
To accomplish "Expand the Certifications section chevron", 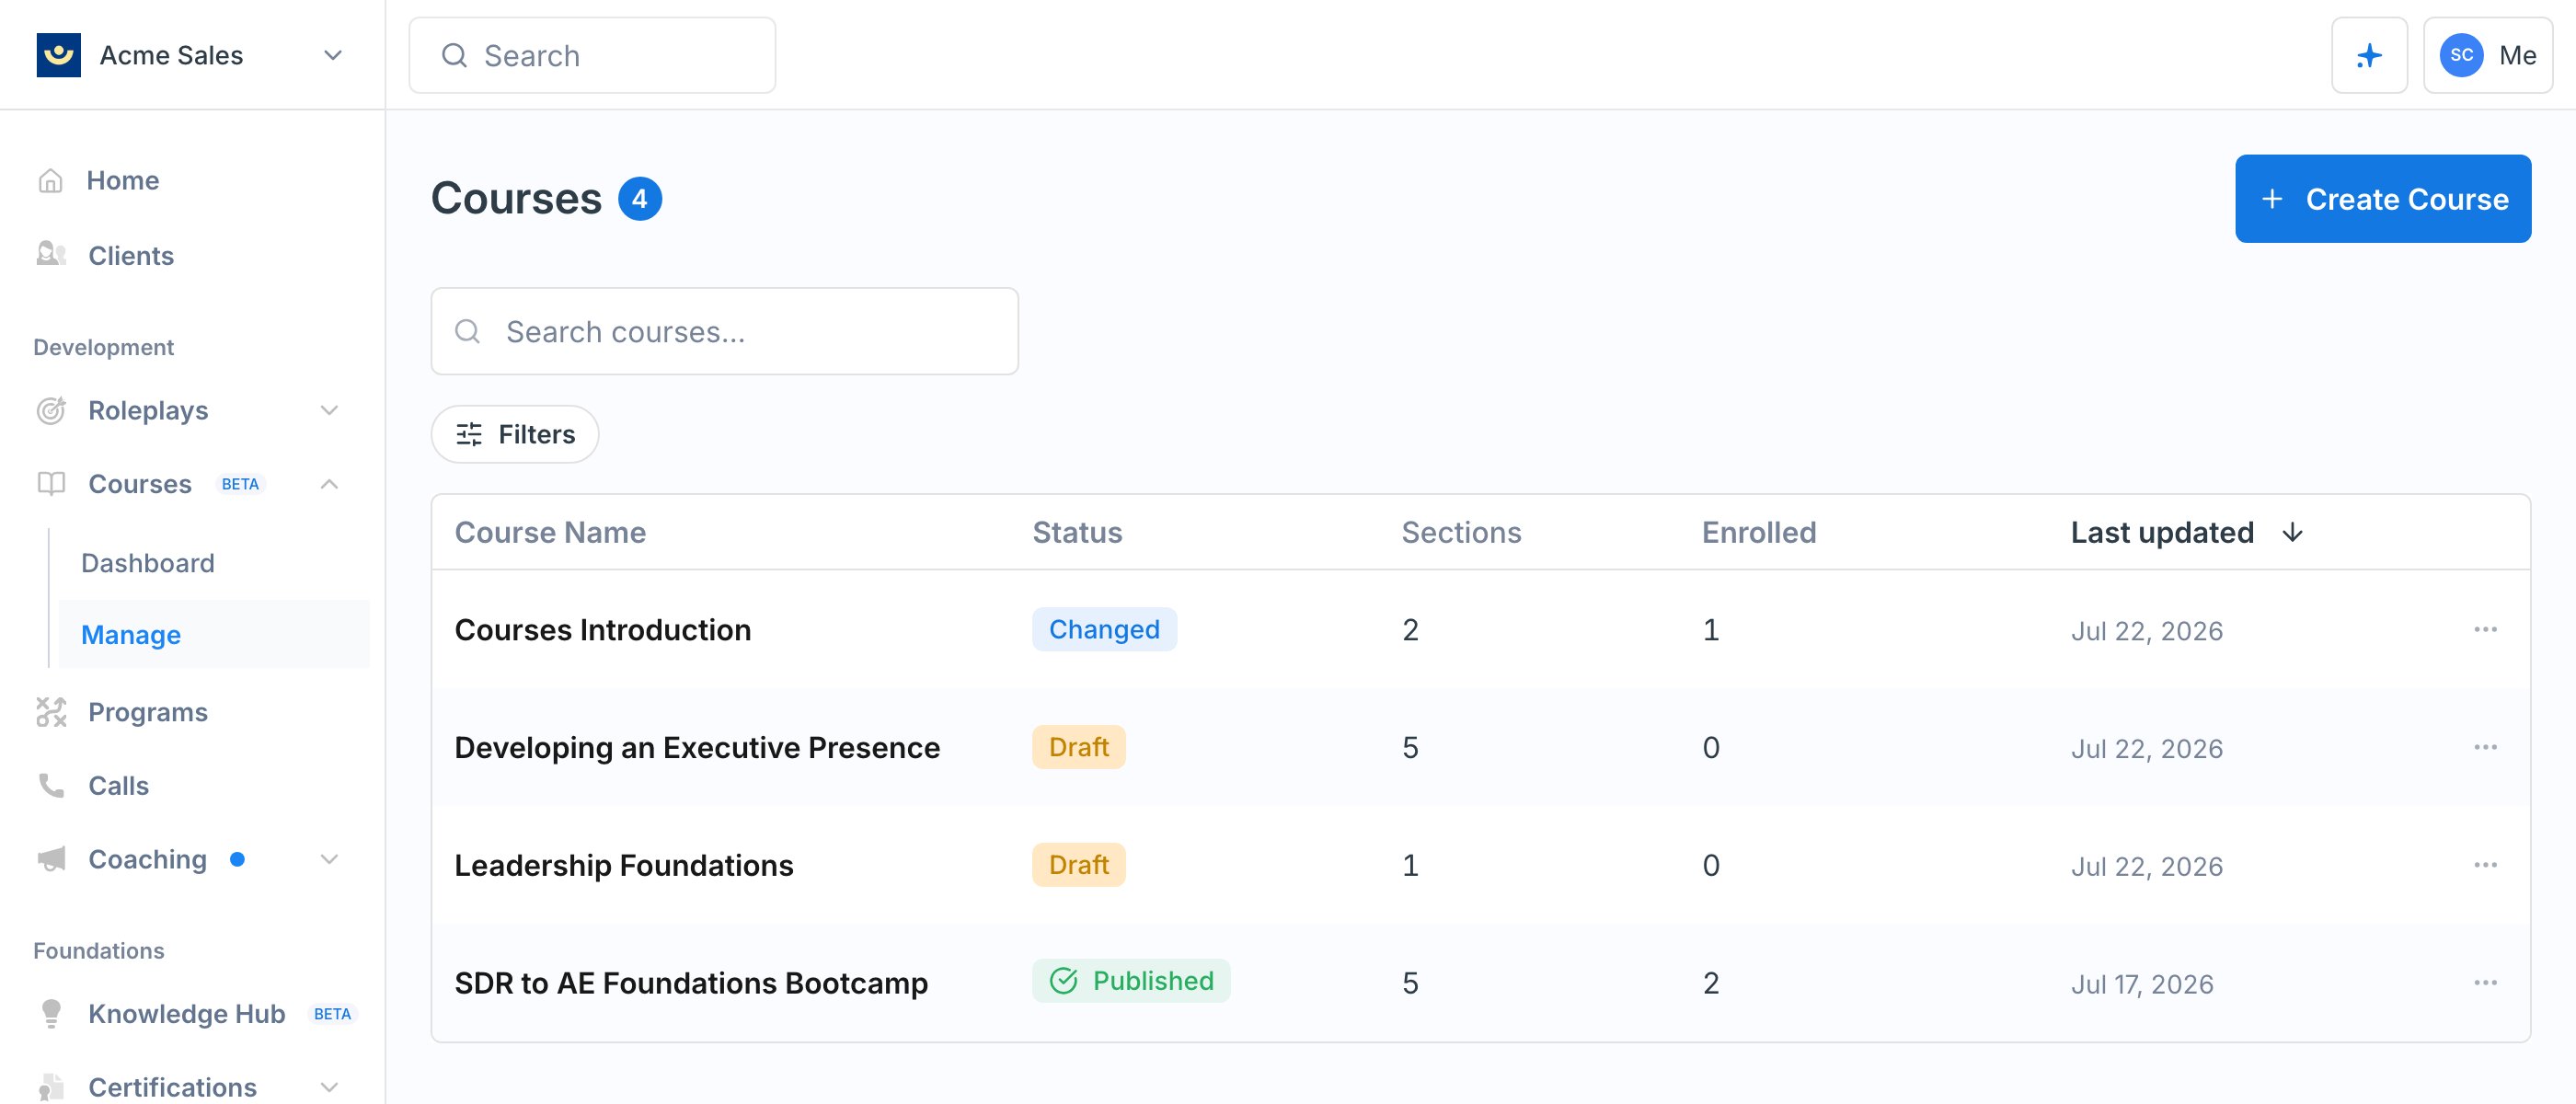I will pyautogui.click(x=329, y=1087).
